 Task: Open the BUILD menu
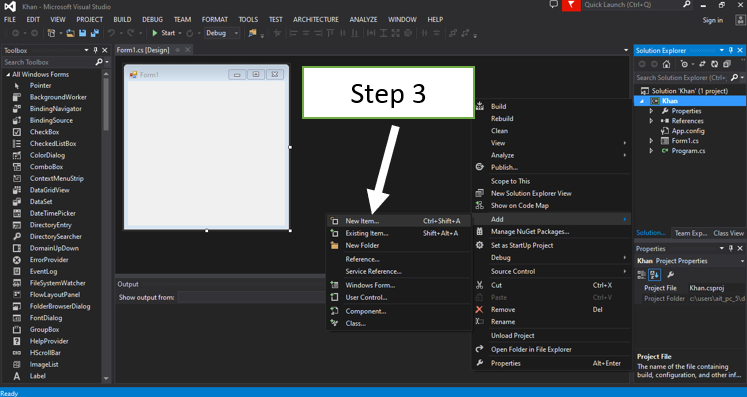(122, 20)
